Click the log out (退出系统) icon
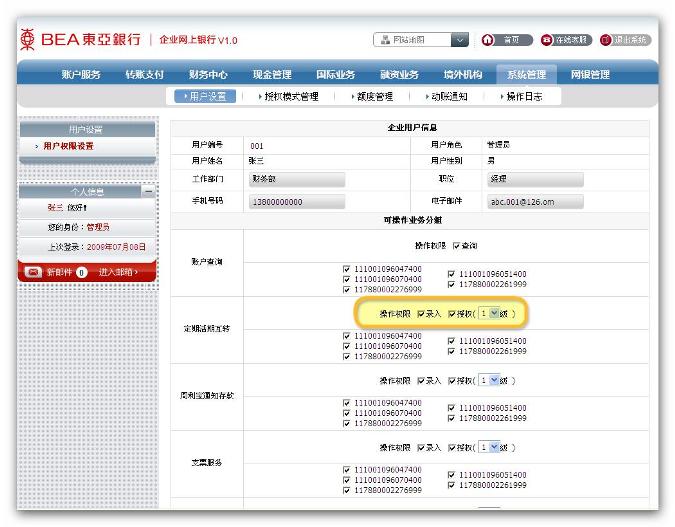The width and height of the screenshot is (675, 527). [x=606, y=40]
